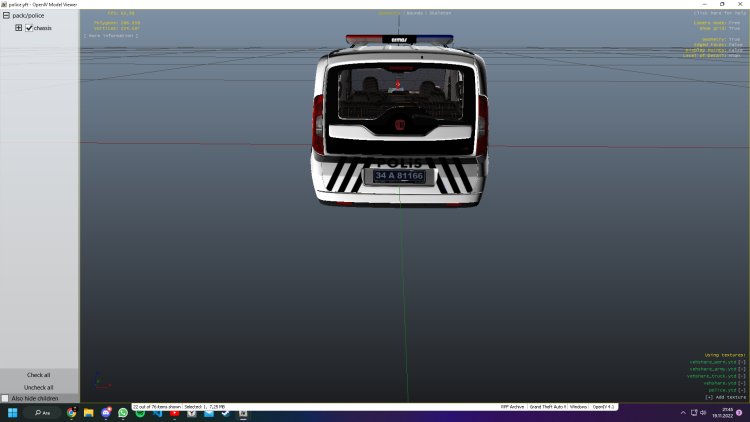
Task: Enable the Also hide children checkbox
Action: point(5,398)
